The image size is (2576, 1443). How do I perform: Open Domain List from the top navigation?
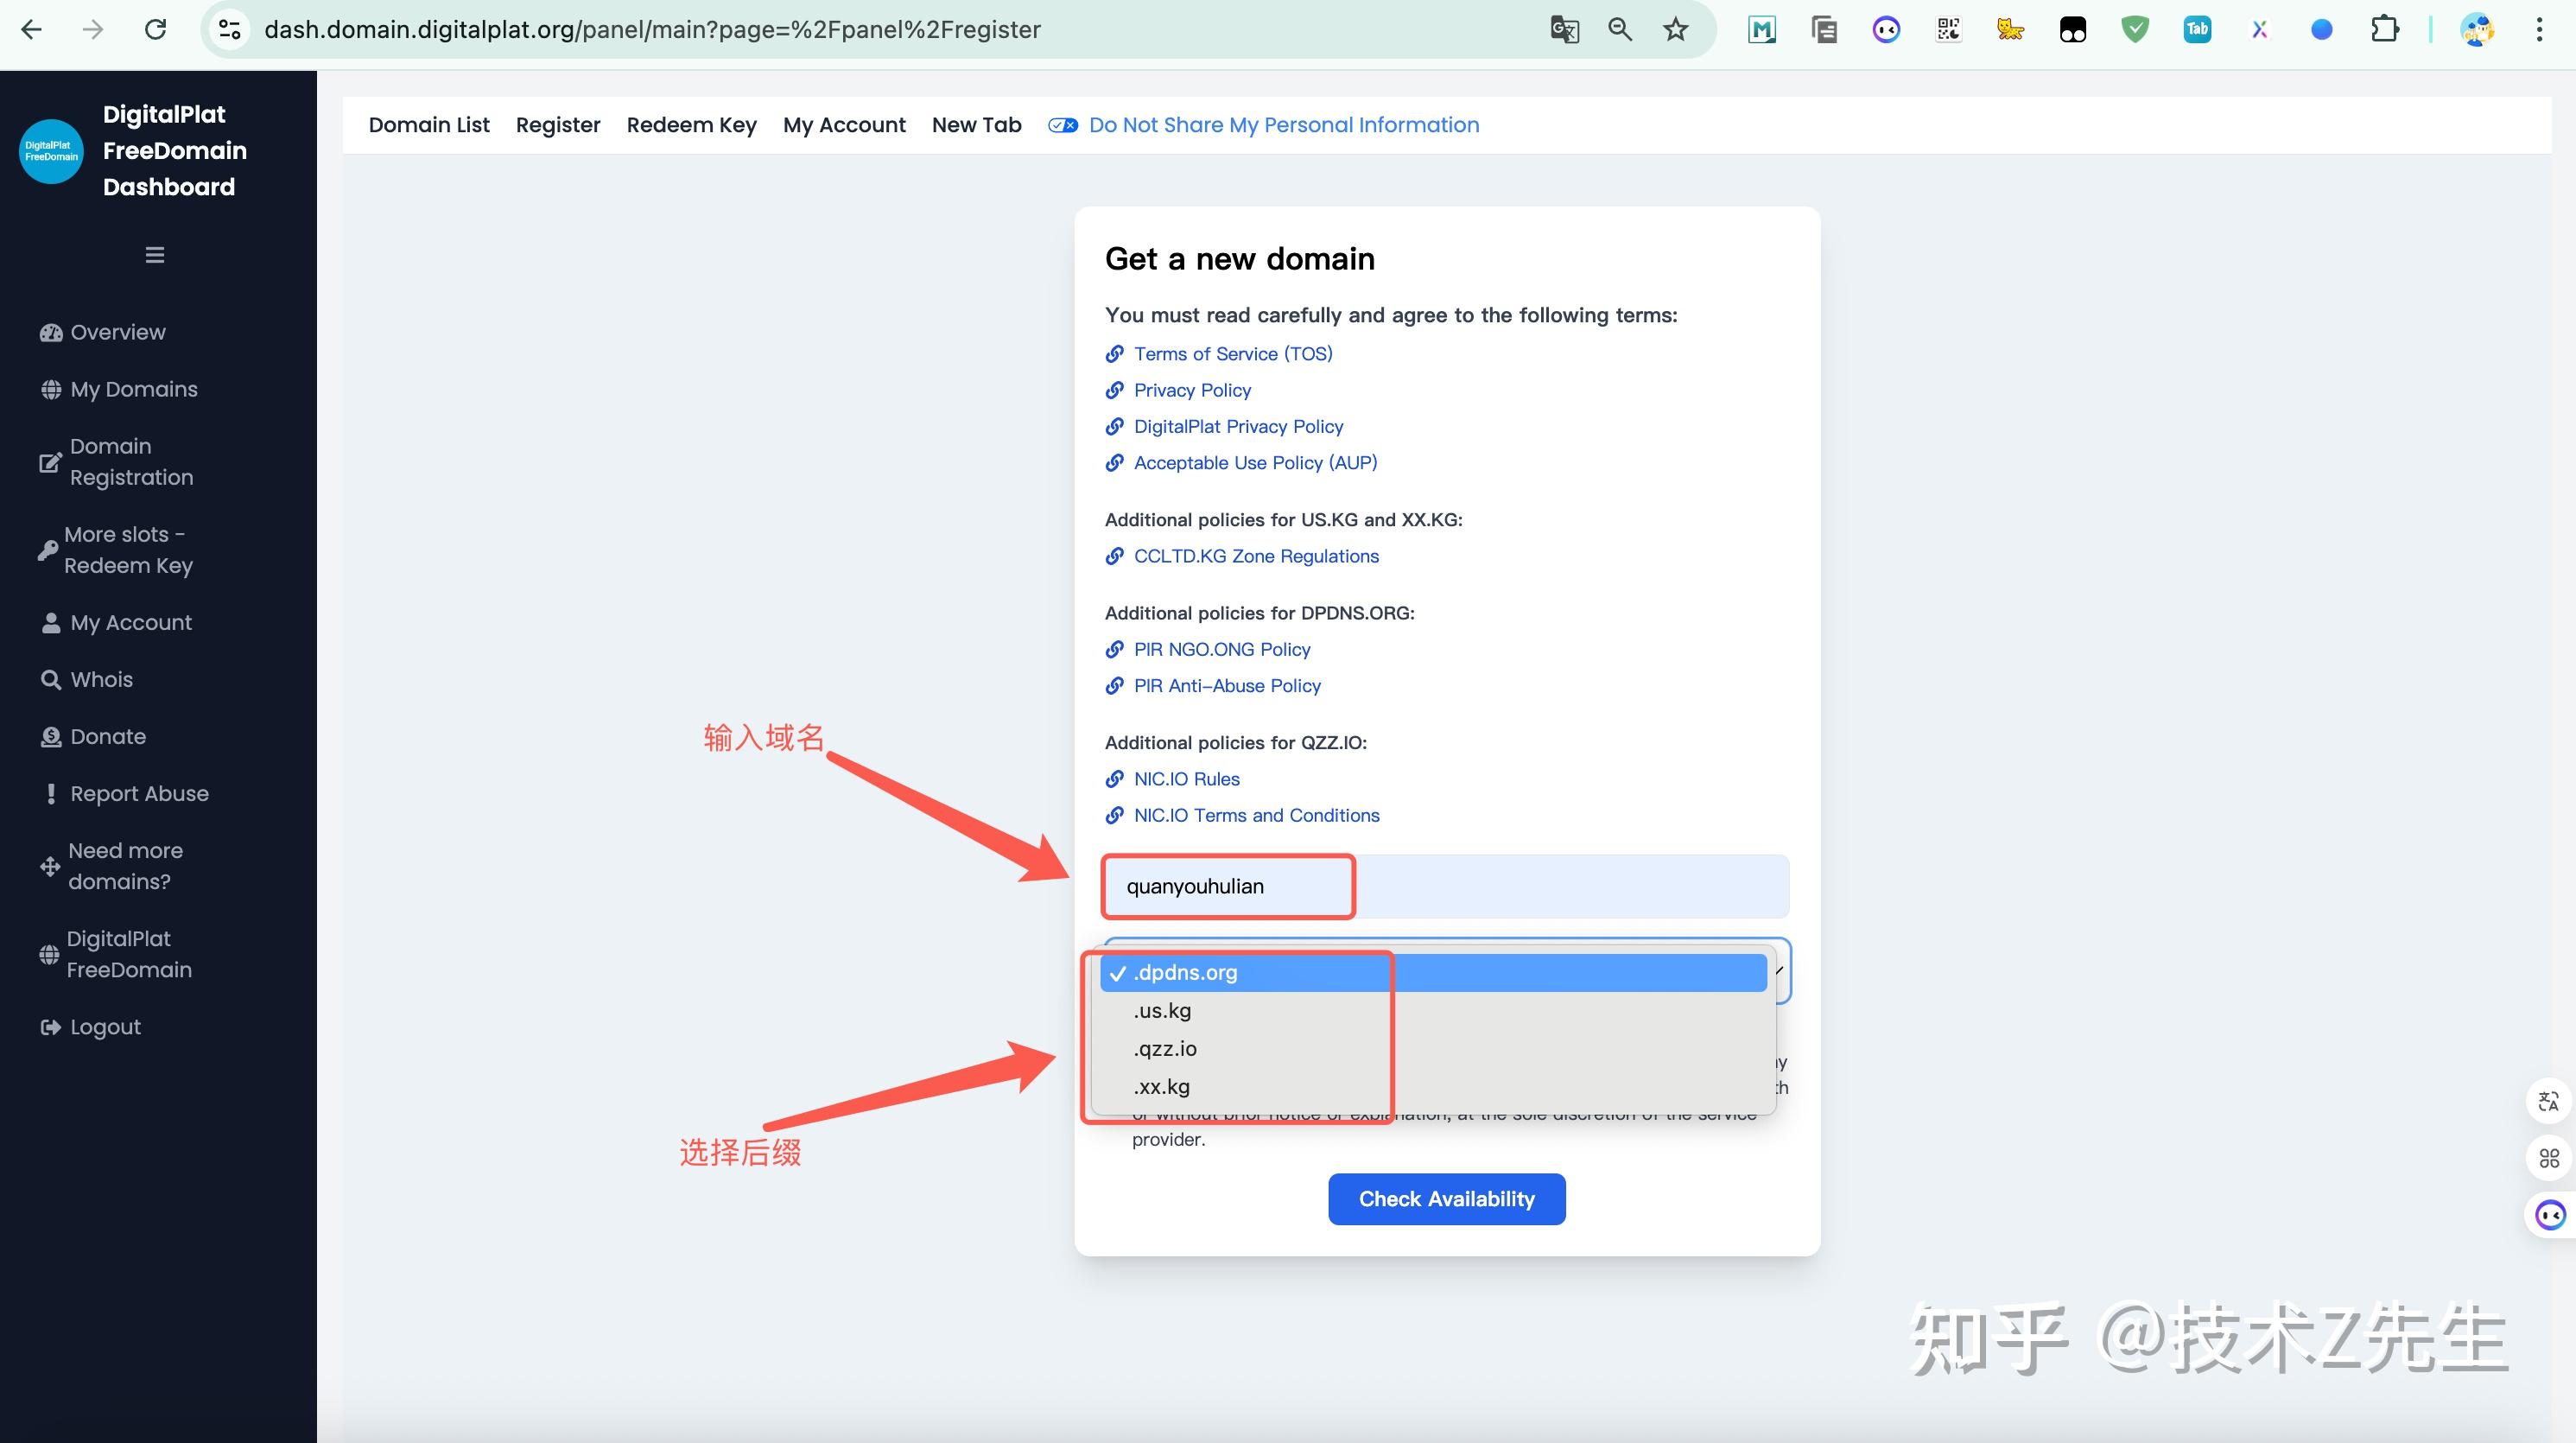[x=428, y=124]
